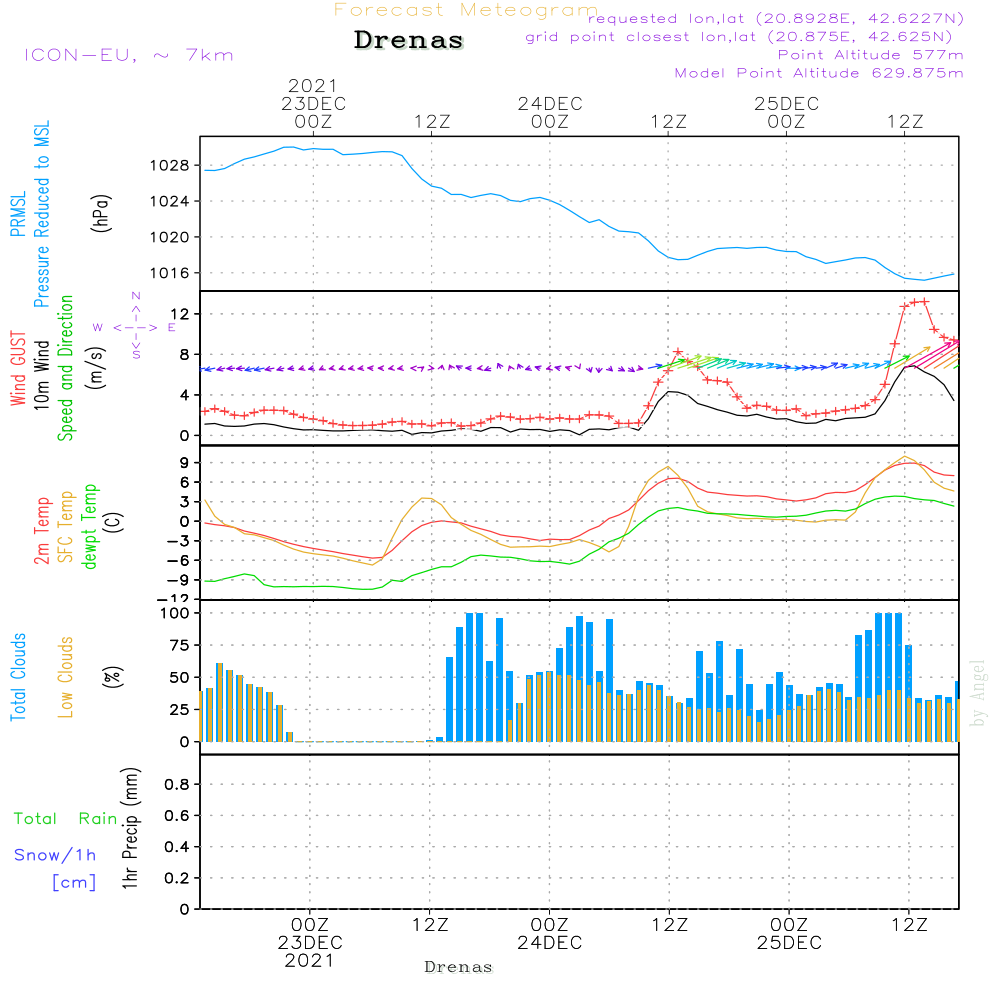The image size is (1000, 1000).
Task: Click the pressure curve maximum near 23DEC 00Z
Action: point(288,147)
